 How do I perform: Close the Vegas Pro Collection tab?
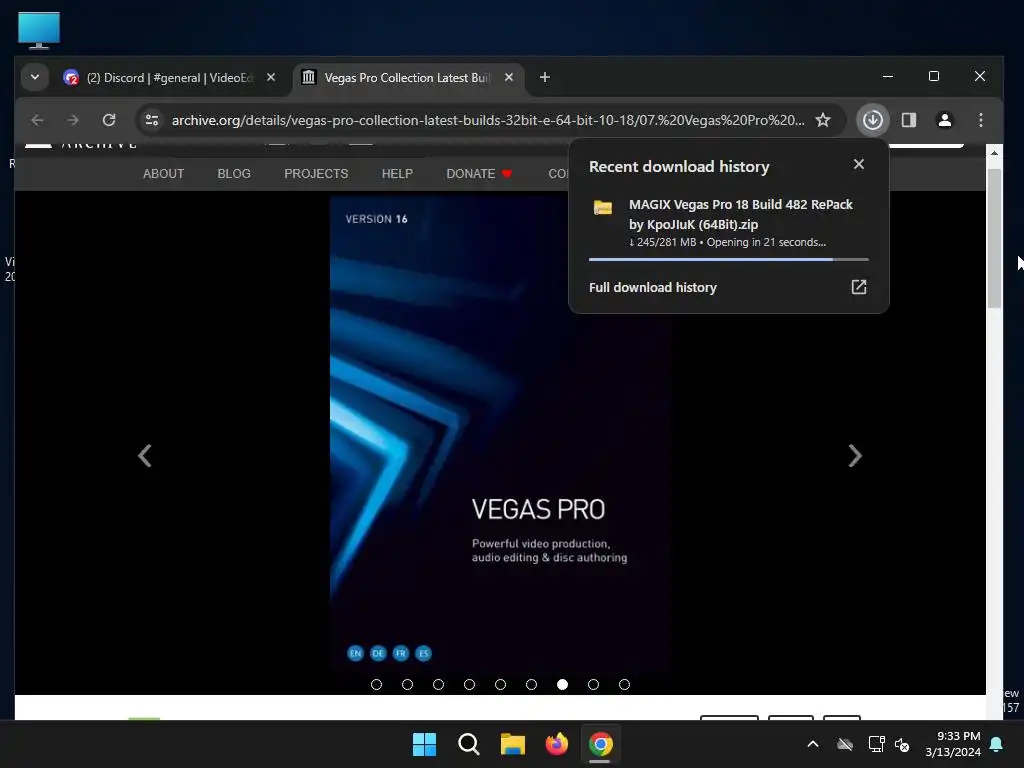(509, 77)
